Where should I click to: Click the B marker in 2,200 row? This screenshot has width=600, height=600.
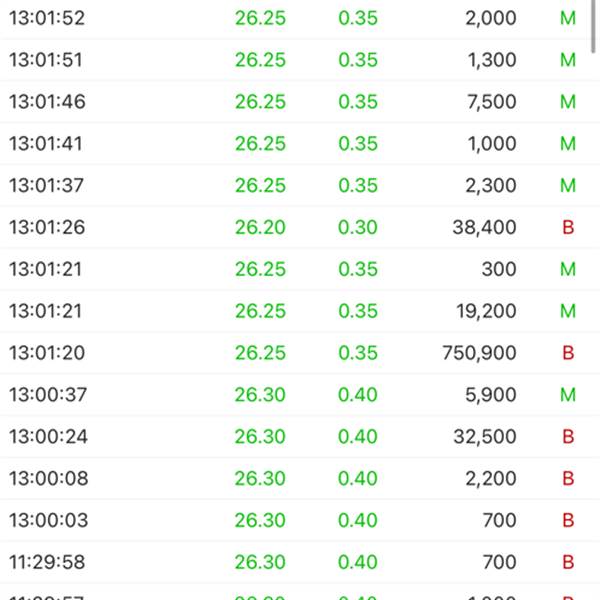[x=568, y=478]
